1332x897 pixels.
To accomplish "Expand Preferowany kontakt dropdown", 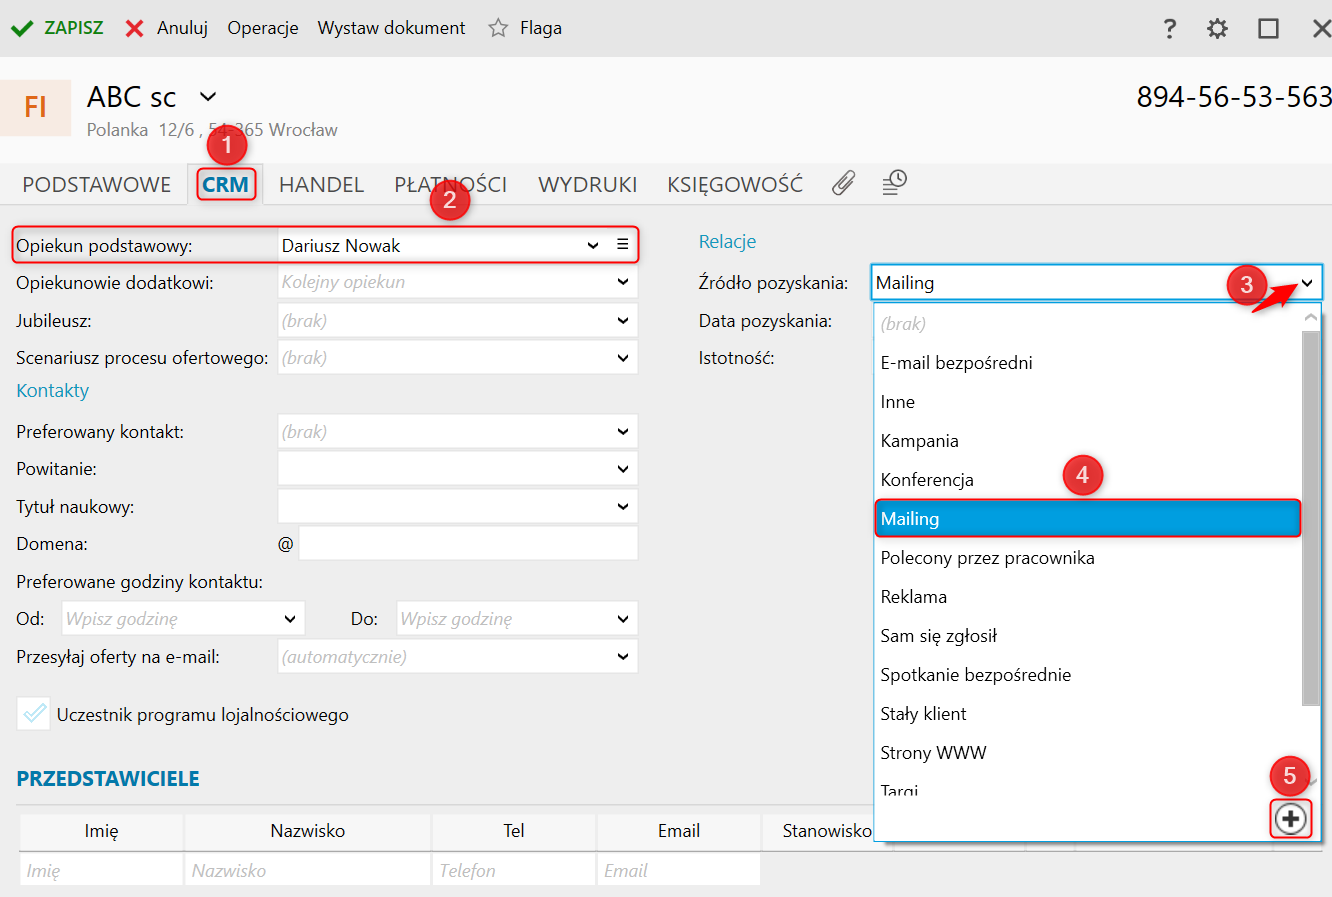I will point(623,432).
